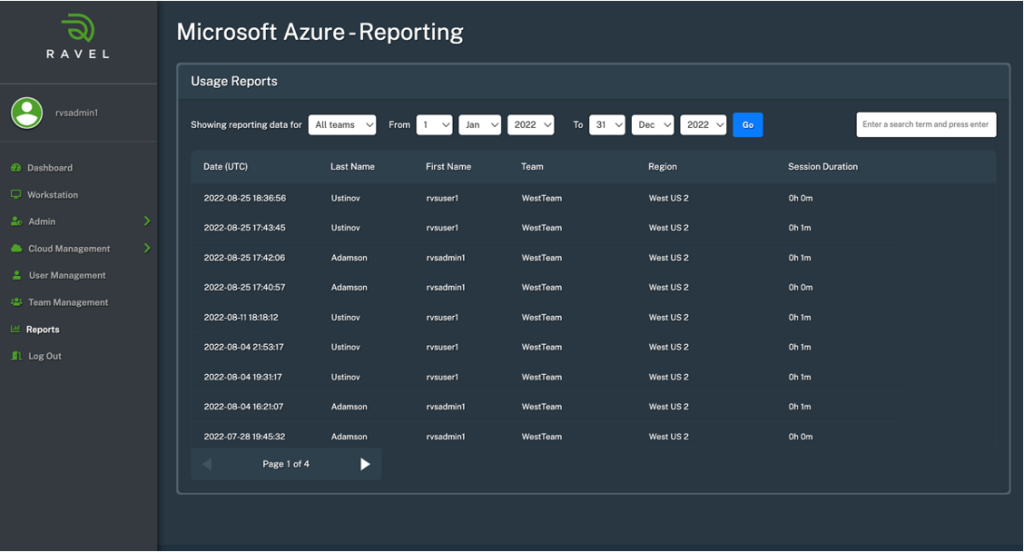
Task: Click the Log Out door icon
Action: click(16, 356)
